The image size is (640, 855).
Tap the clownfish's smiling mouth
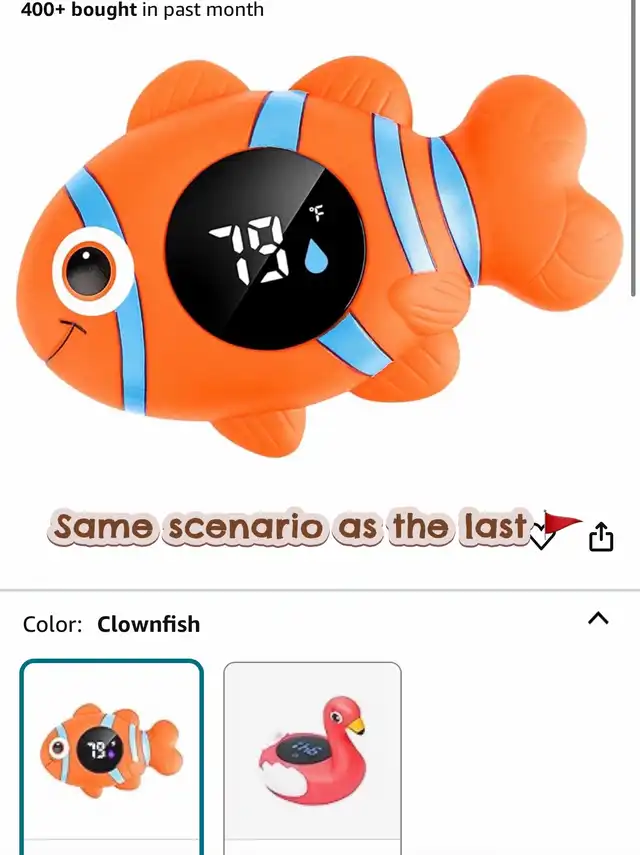(66, 338)
